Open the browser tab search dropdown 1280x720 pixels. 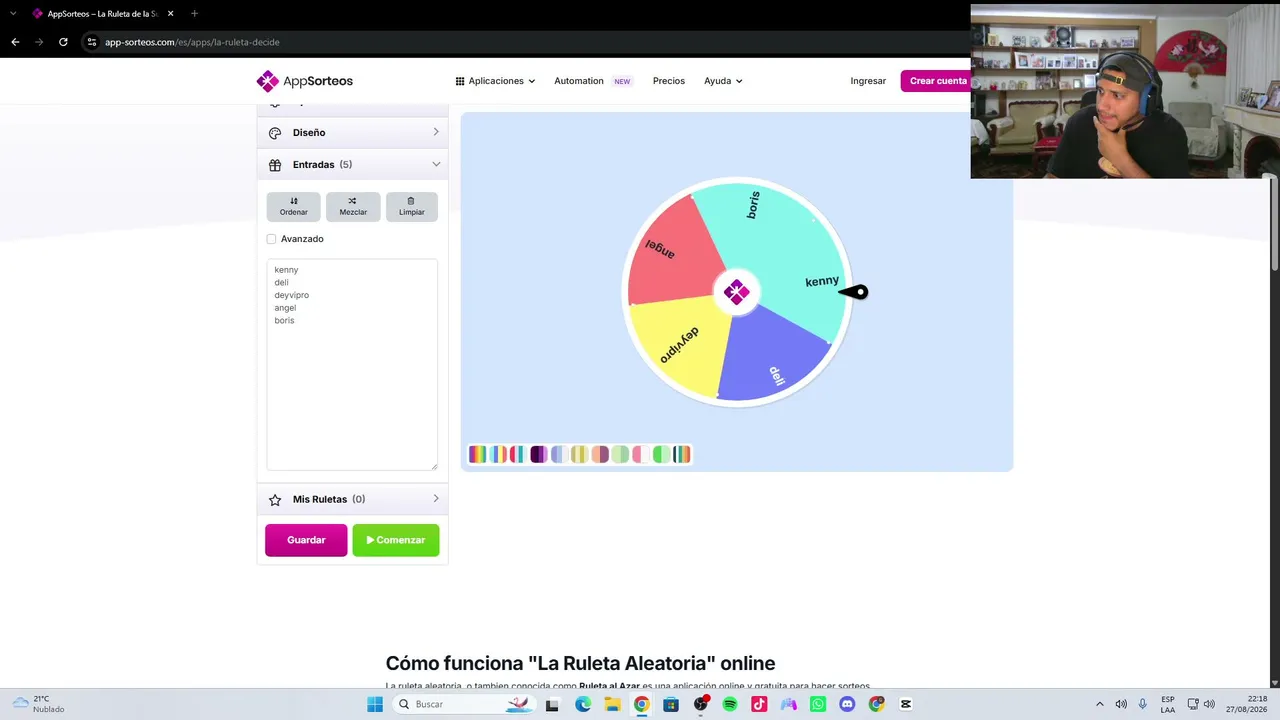pos(13,14)
